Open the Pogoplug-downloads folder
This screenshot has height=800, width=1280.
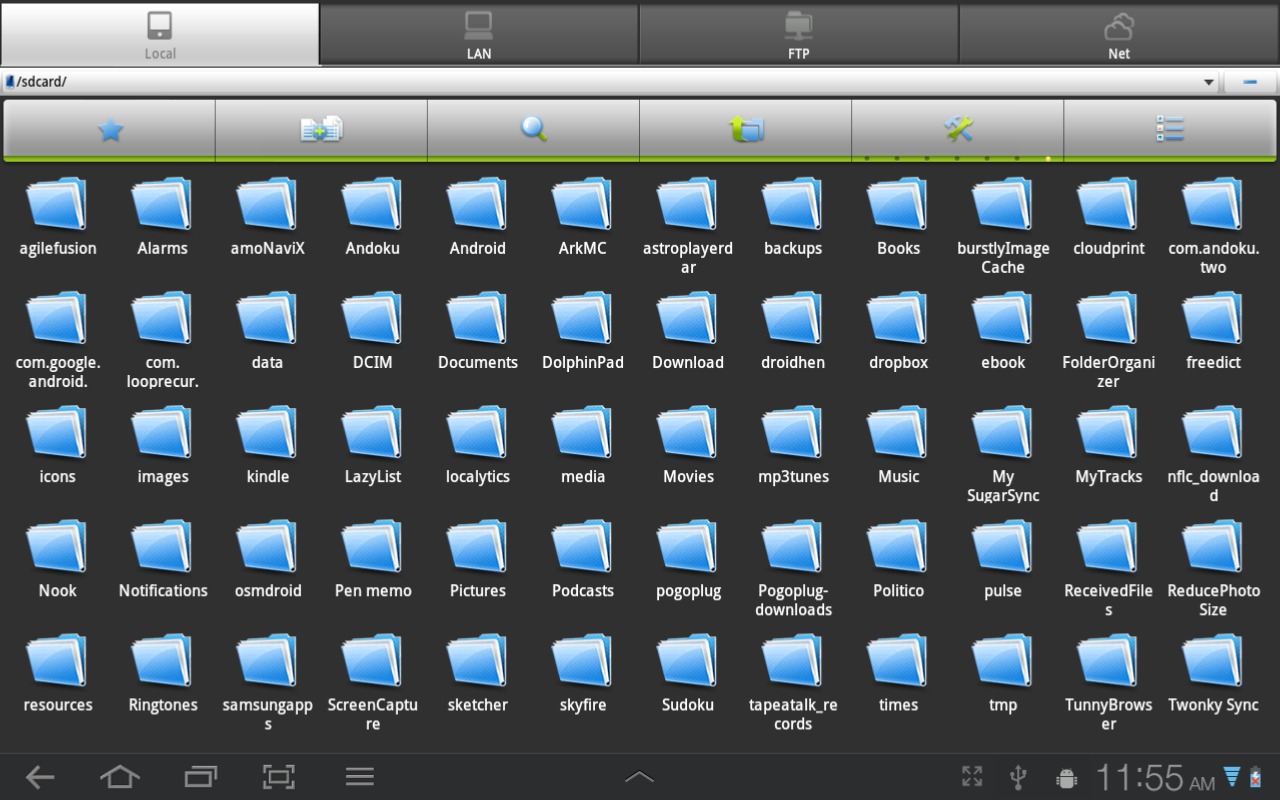[793, 568]
